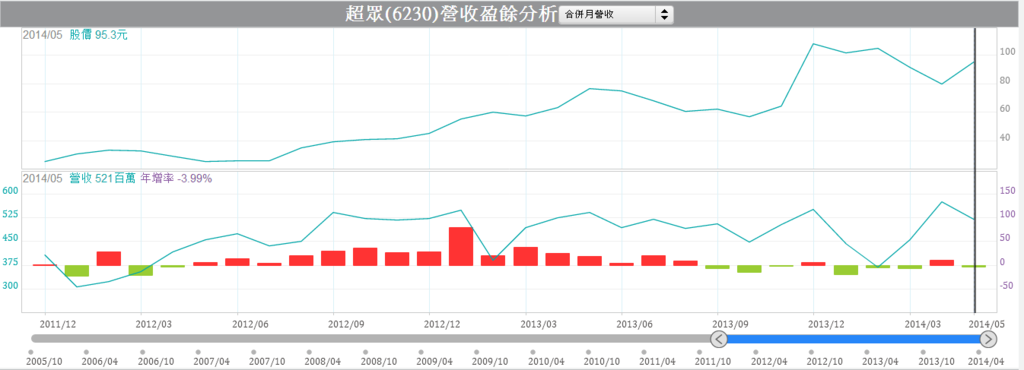Click the 2013/06 x-axis label
This screenshot has width=1024, height=370.
pos(635,324)
